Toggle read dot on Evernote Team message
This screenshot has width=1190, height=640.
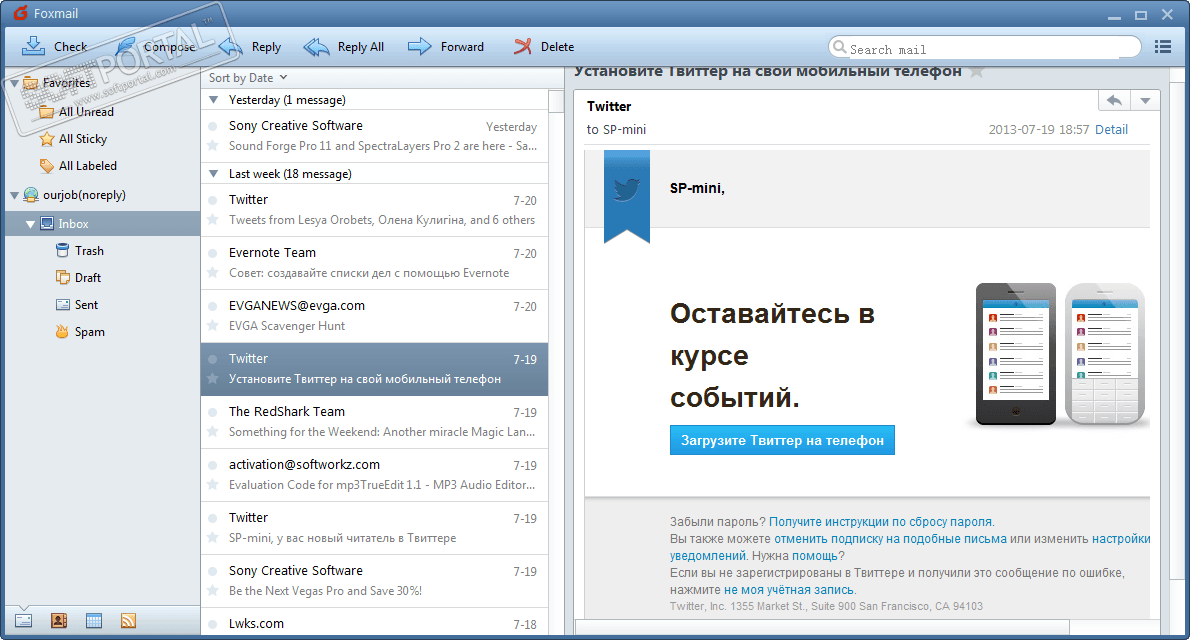coord(213,254)
